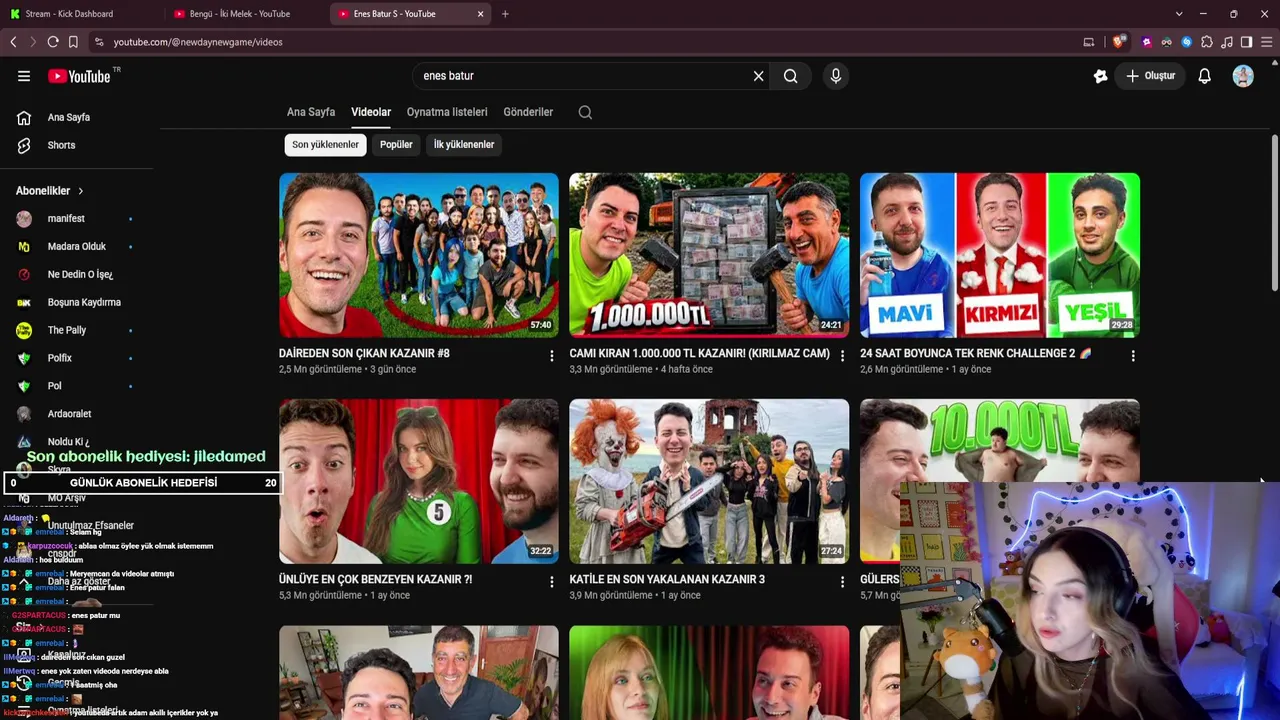The width and height of the screenshot is (1280, 720).
Task: Open the tab search dropdown arrow
Action: pos(1179,14)
